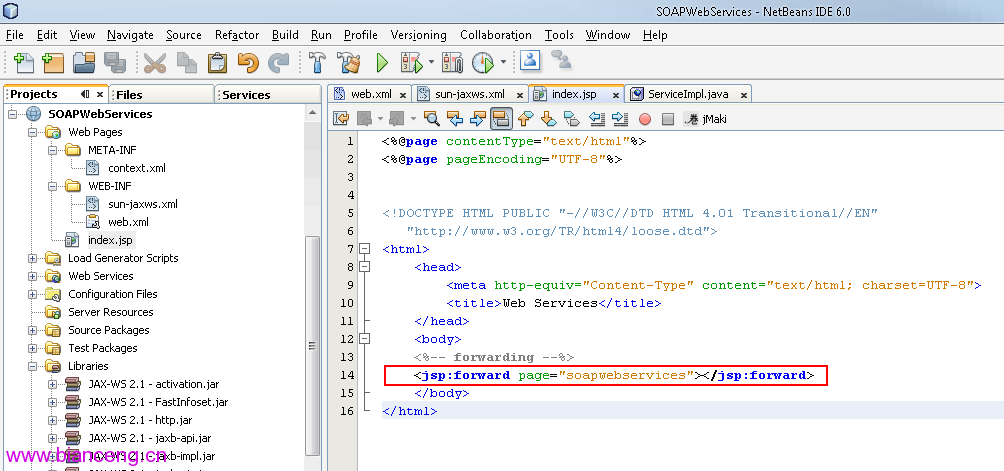This screenshot has height=471, width=1004.
Task: Collapse the Web Pages folder node
Action: tap(33, 132)
